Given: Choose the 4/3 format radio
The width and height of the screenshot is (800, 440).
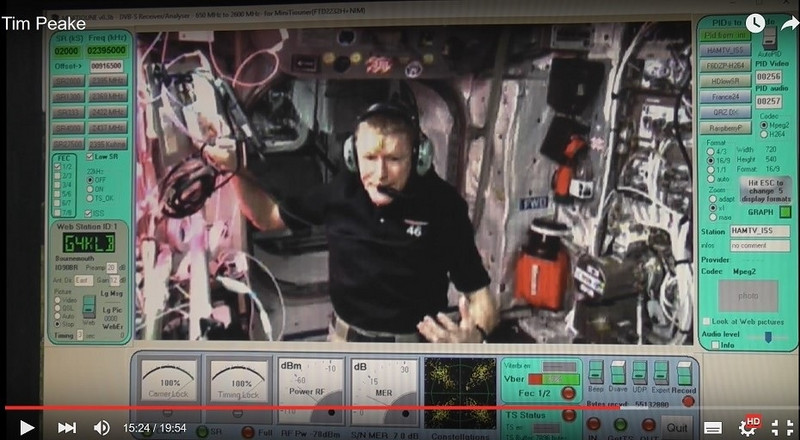Looking at the screenshot, I should pos(710,152).
